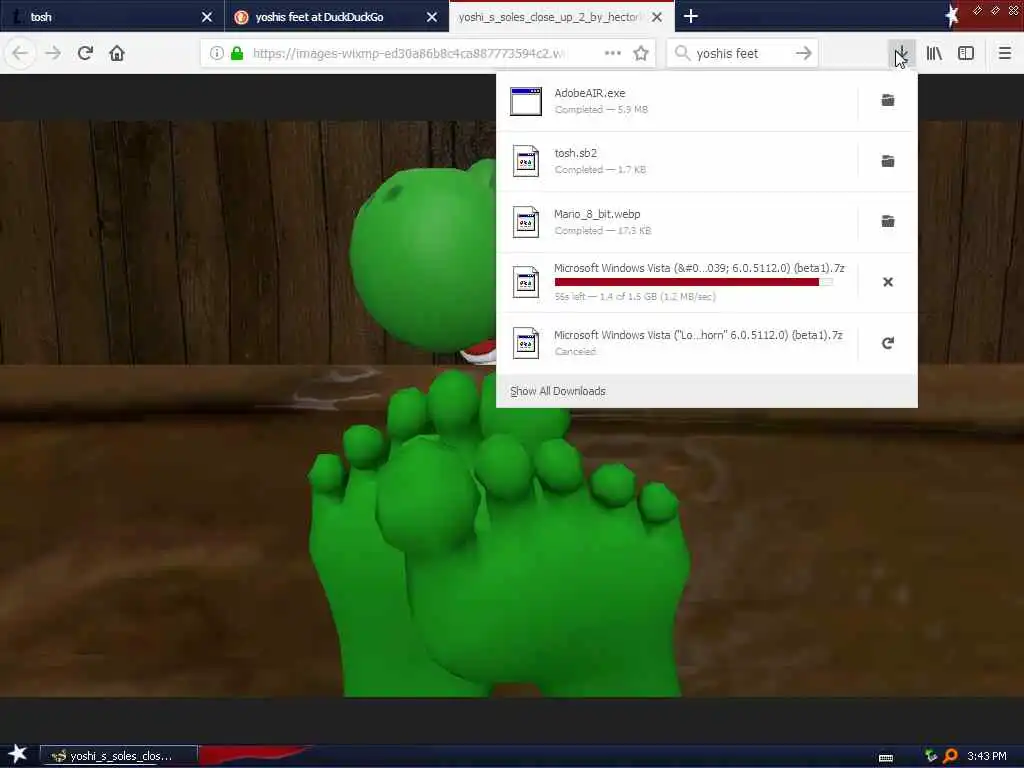
Task: Reload the current page
Action: (85, 54)
